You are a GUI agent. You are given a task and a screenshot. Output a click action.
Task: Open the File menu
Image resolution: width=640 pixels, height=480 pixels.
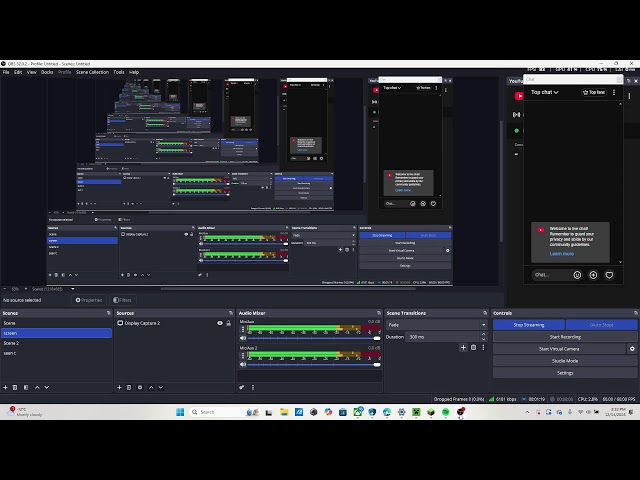6,72
